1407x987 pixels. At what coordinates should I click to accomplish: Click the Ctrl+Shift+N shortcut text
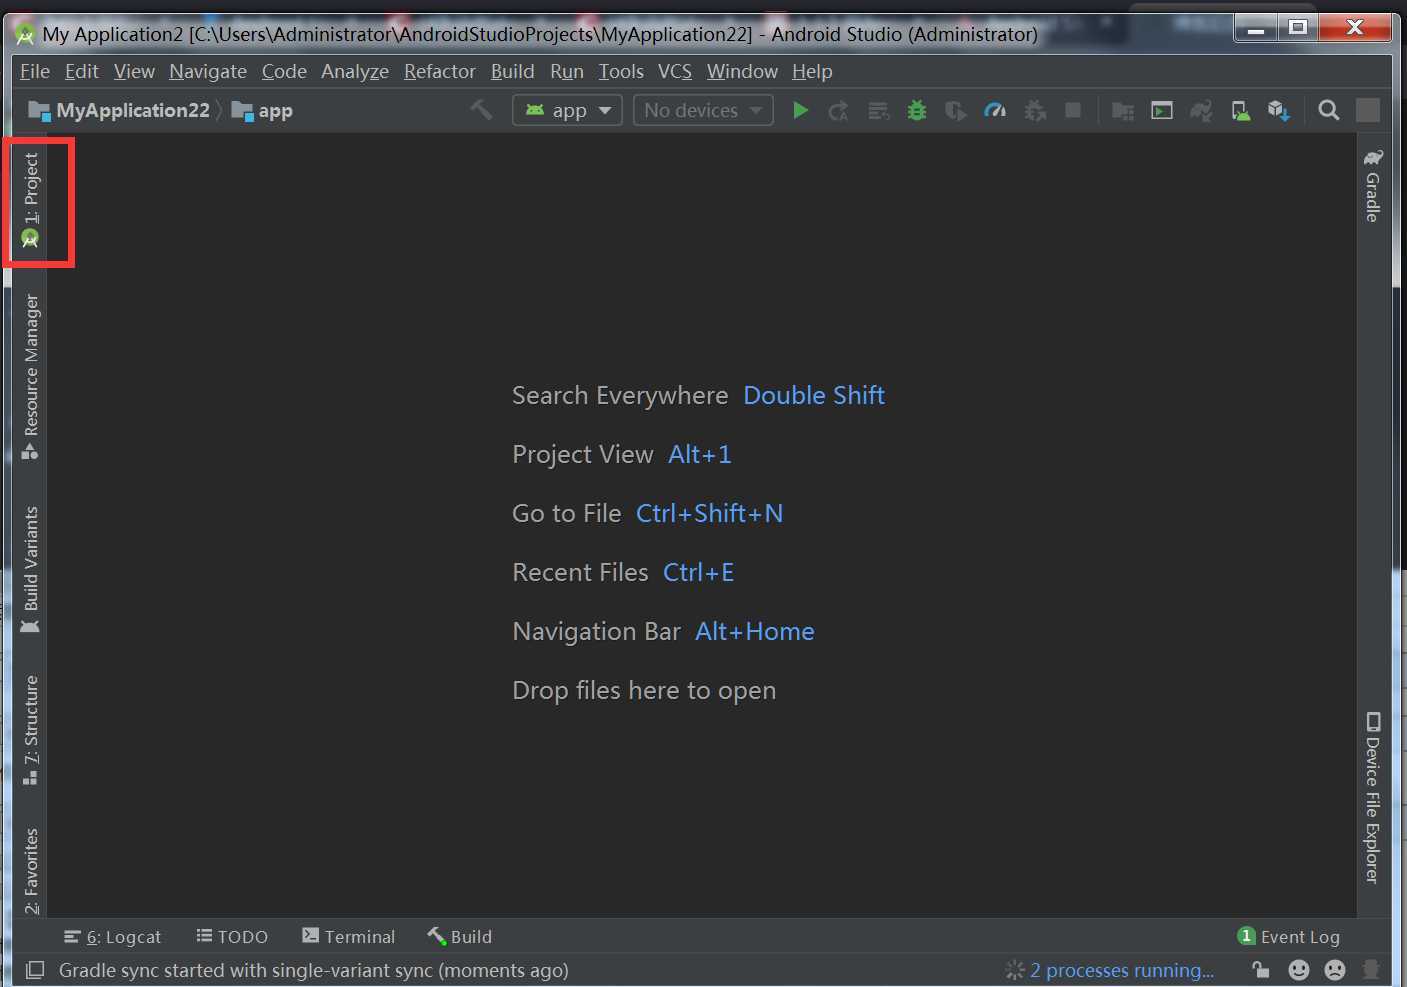click(710, 513)
